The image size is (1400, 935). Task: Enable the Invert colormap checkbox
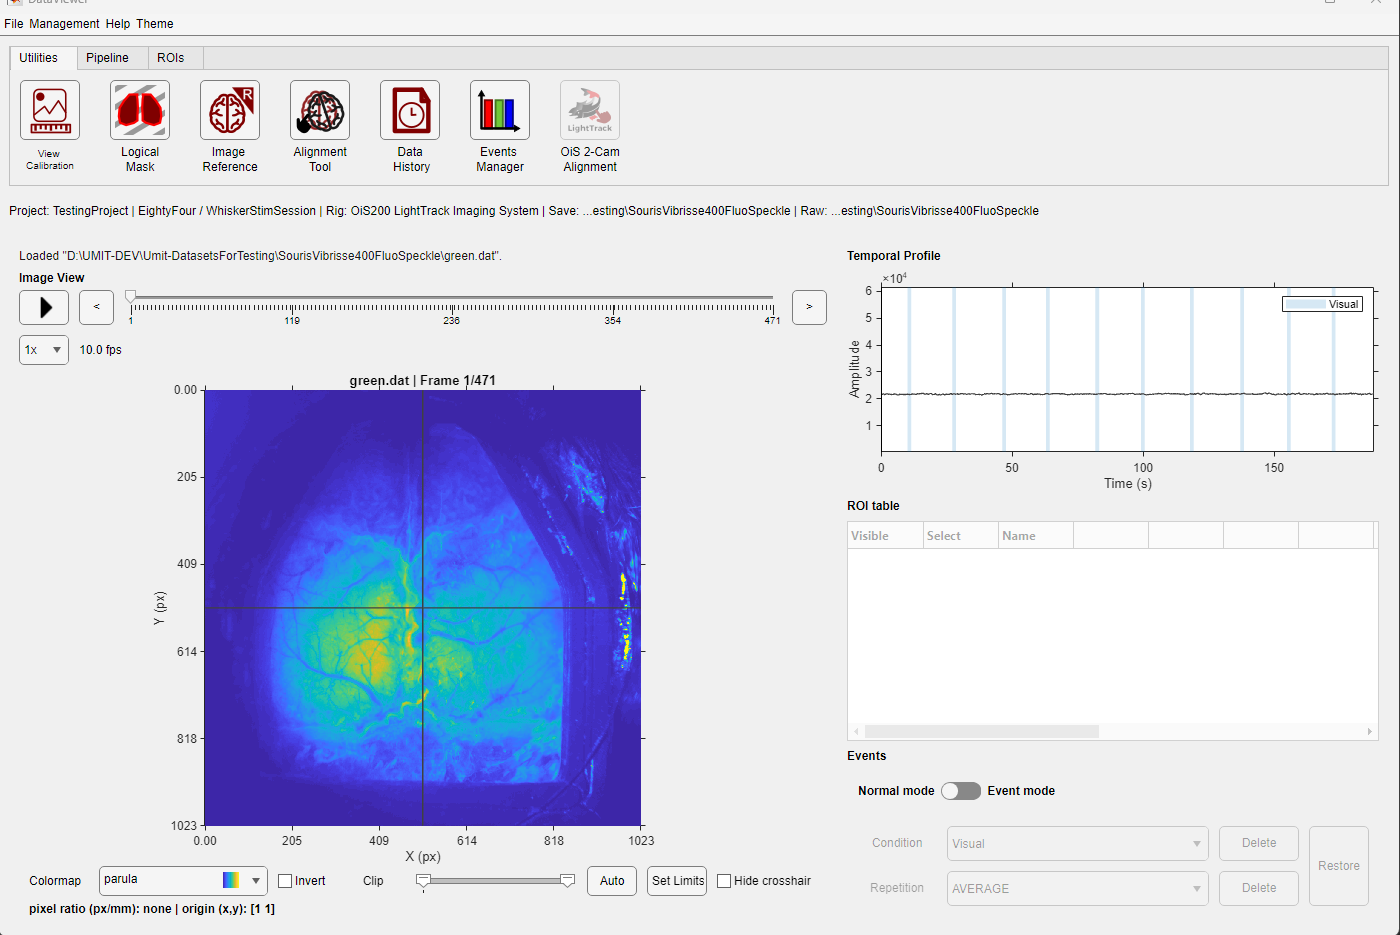click(x=285, y=881)
